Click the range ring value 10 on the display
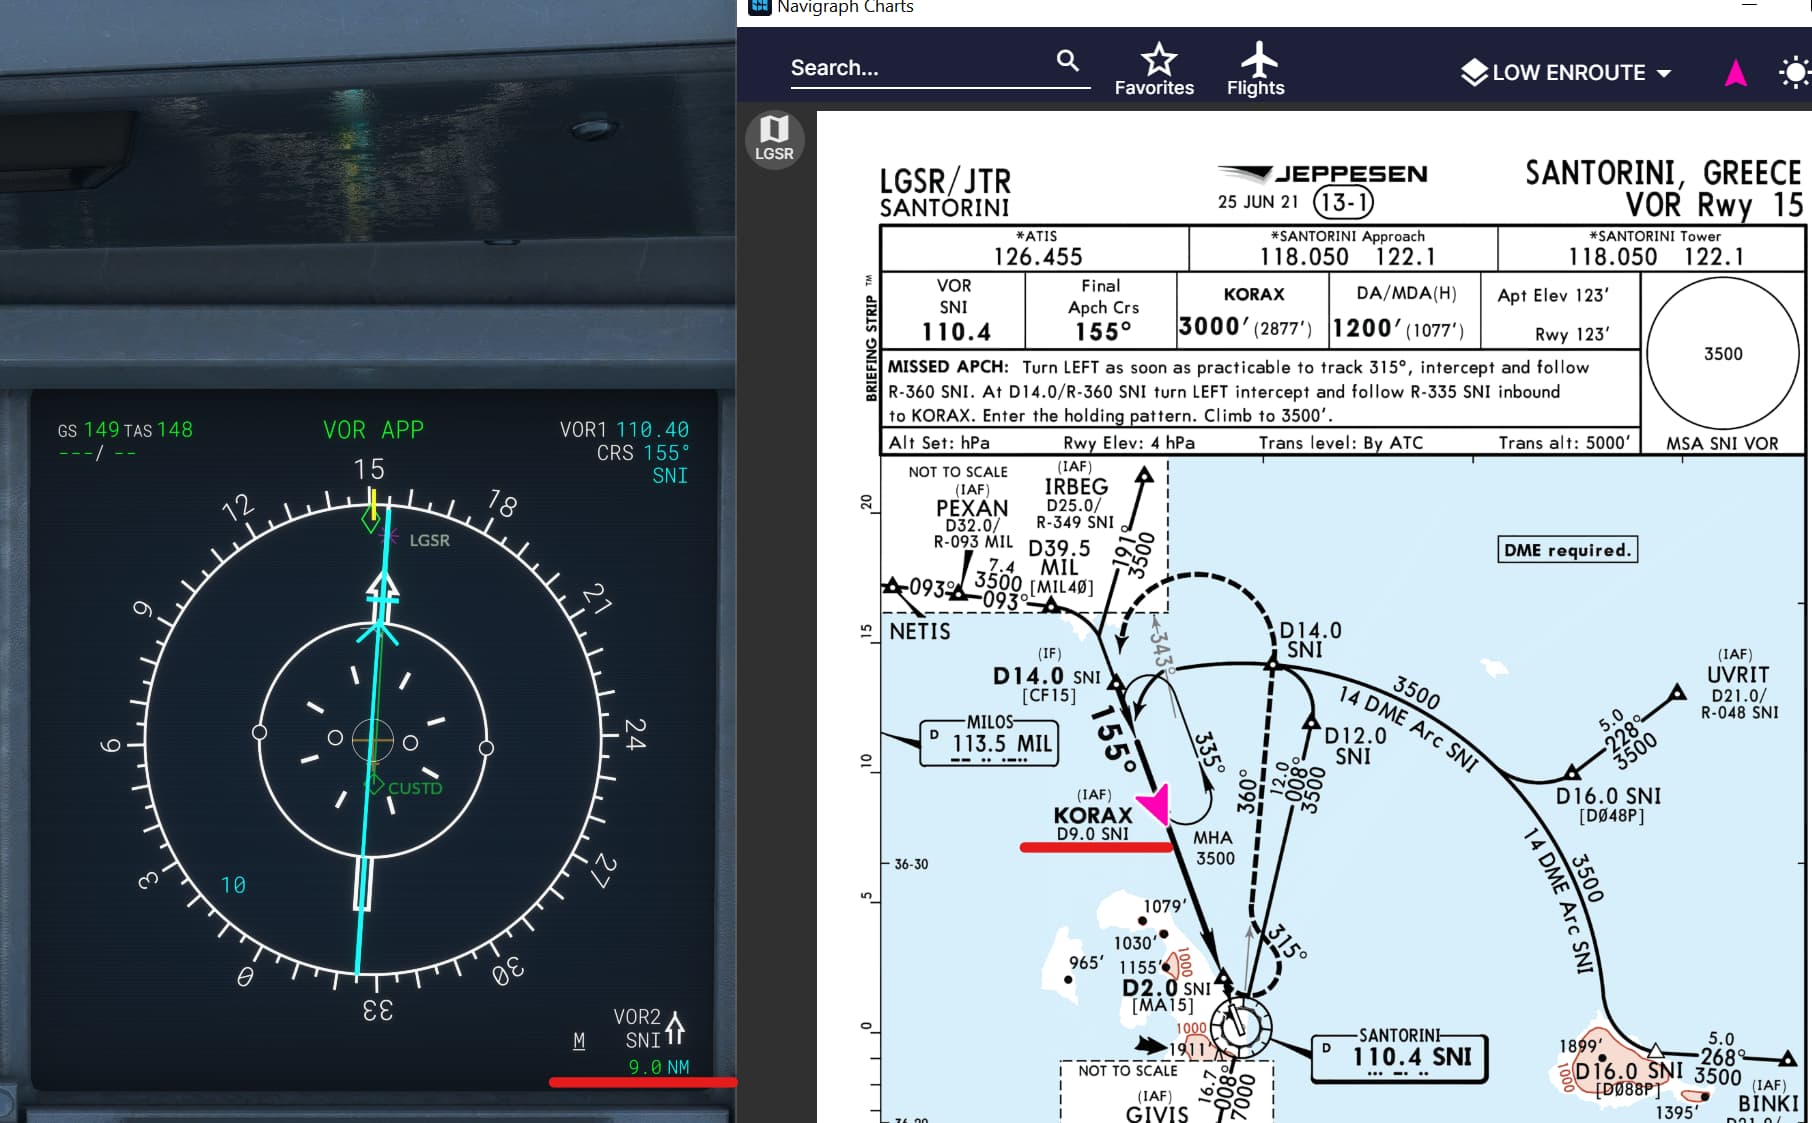The width and height of the screenshot is (1812, 1123). pyautogui.click(x=233, y=885)
